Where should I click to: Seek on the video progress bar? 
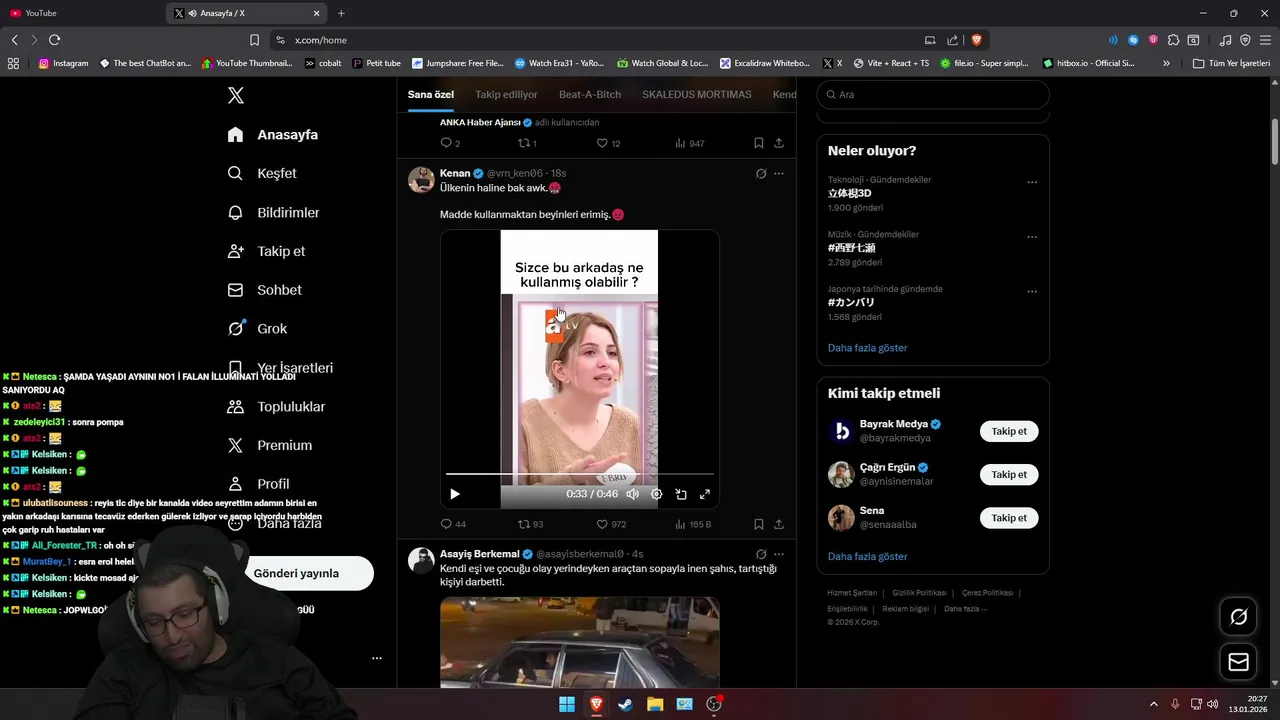(580, 474)
